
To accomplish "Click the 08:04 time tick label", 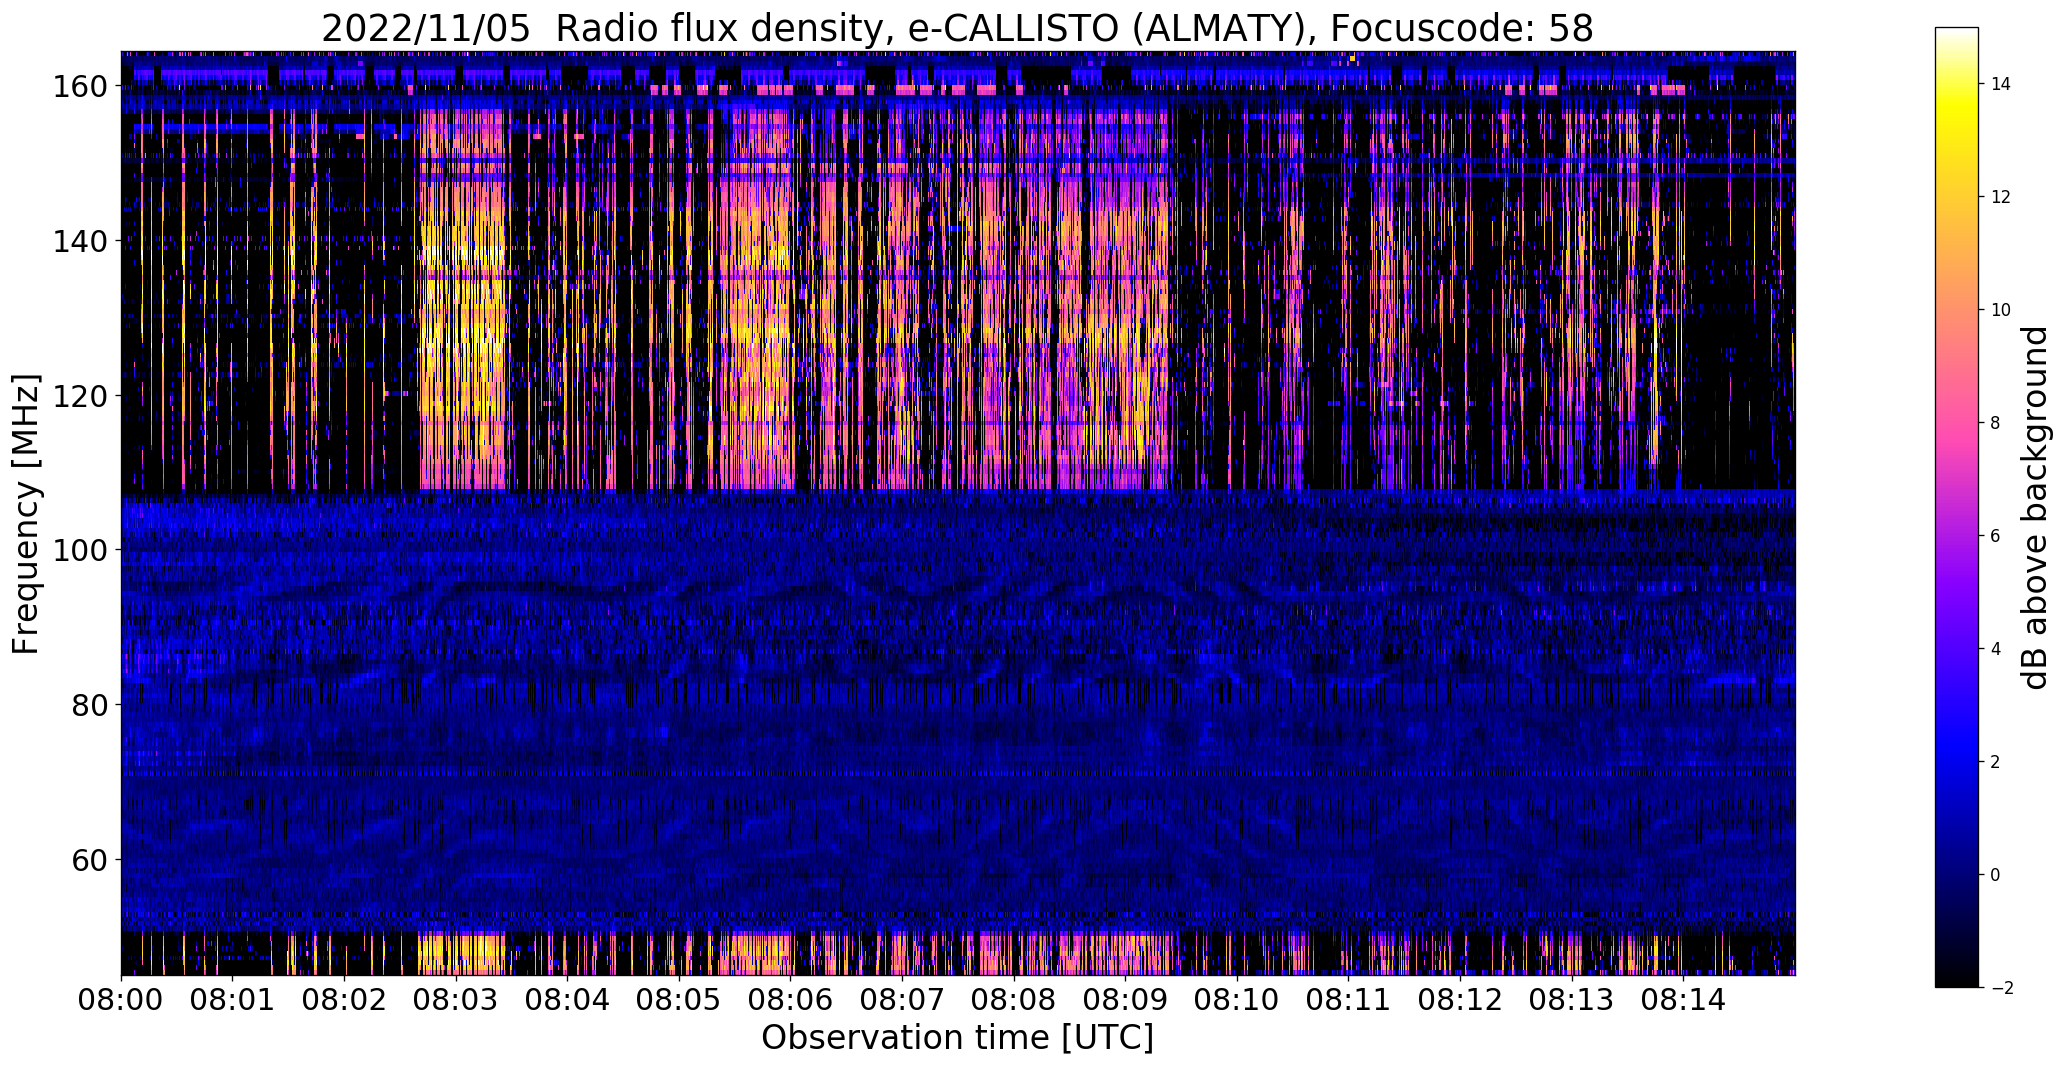I will point(567,998).
